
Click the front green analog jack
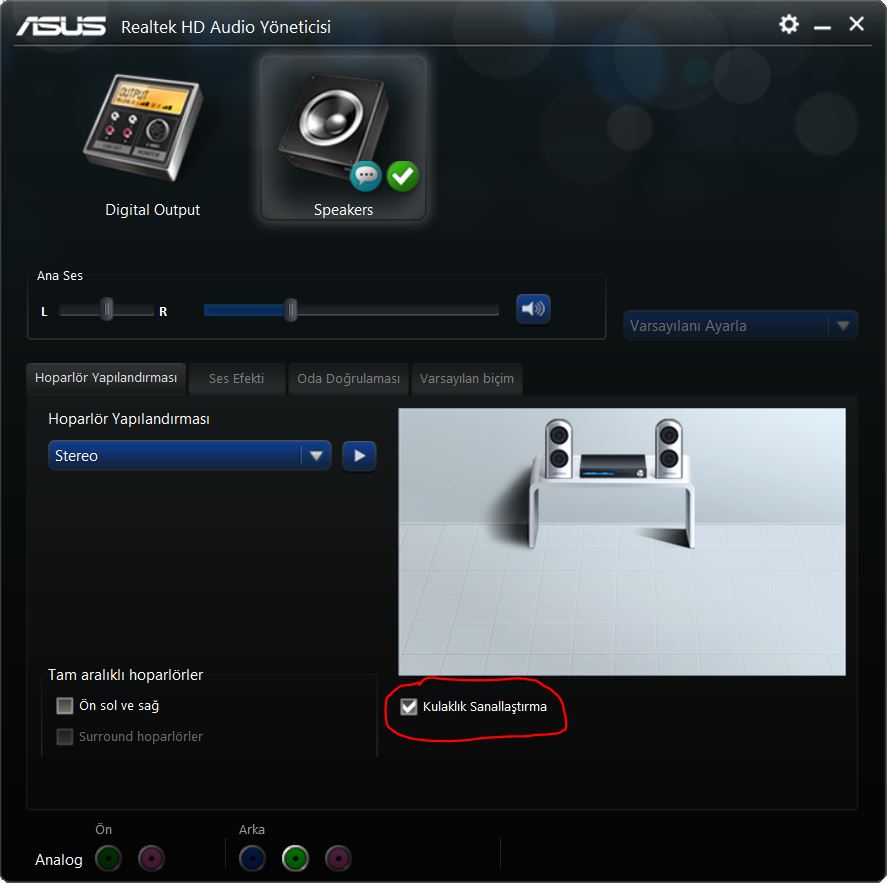108,858
